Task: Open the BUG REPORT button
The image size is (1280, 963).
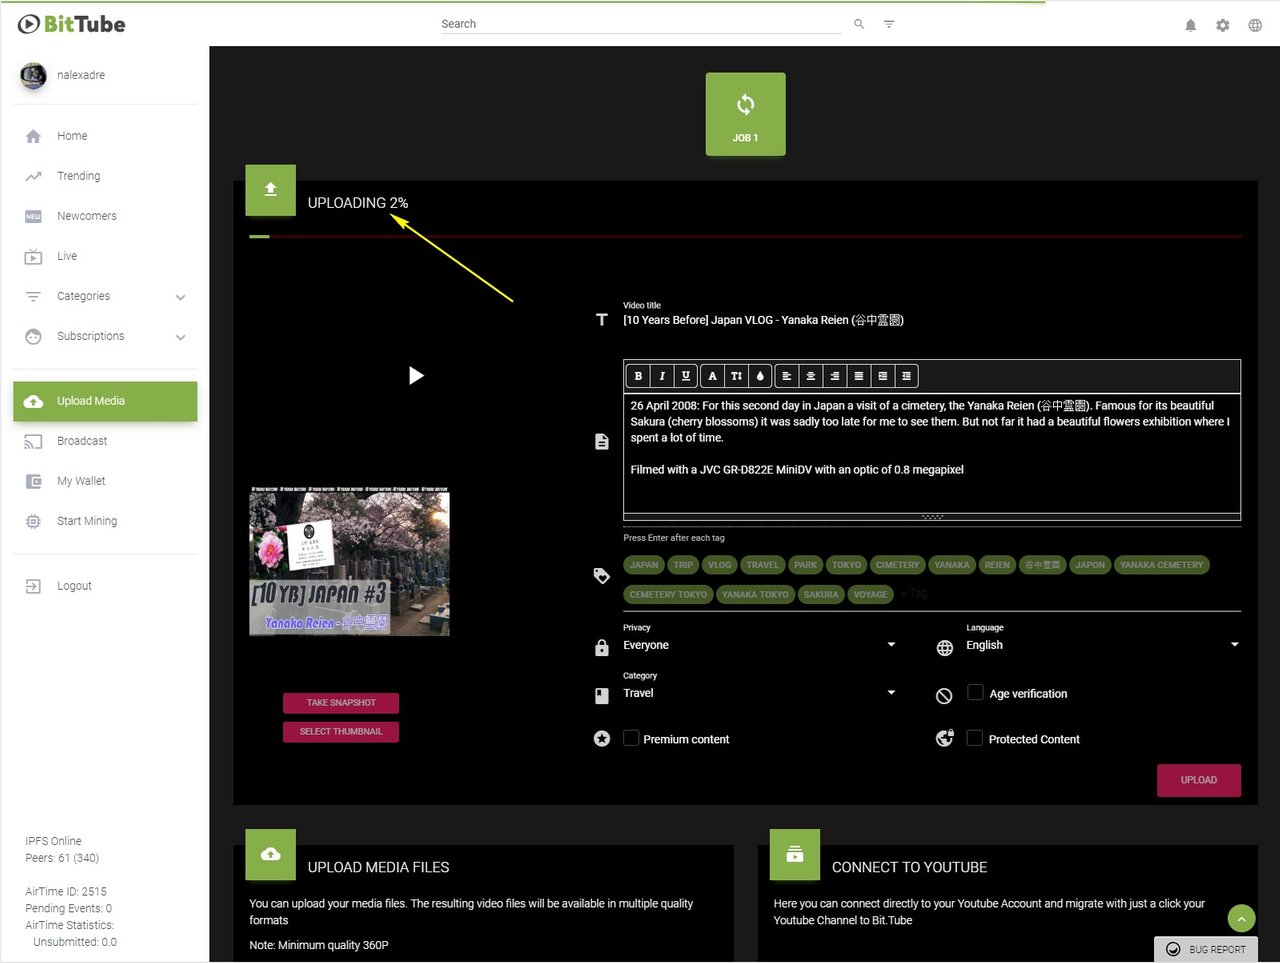Action: click(x=1206, y=949)
